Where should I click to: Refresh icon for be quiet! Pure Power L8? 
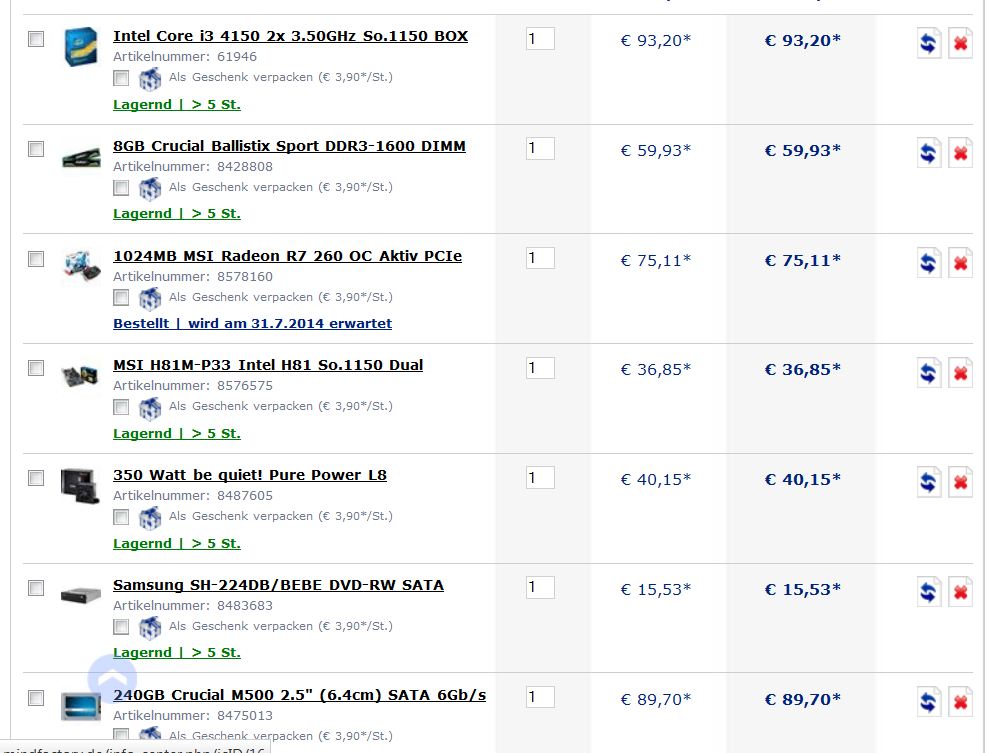coord(928,483)
